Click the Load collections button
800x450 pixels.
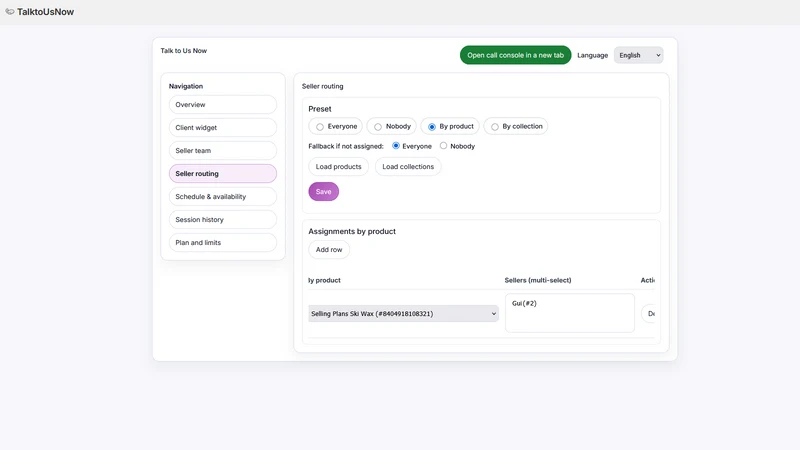coord(408,167)
